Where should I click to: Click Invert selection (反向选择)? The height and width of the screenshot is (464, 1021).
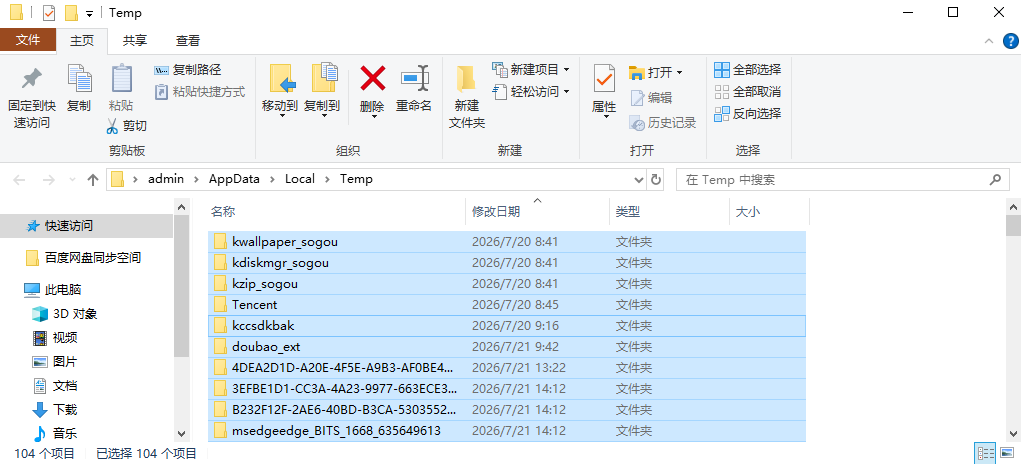[x=748, y=114]
